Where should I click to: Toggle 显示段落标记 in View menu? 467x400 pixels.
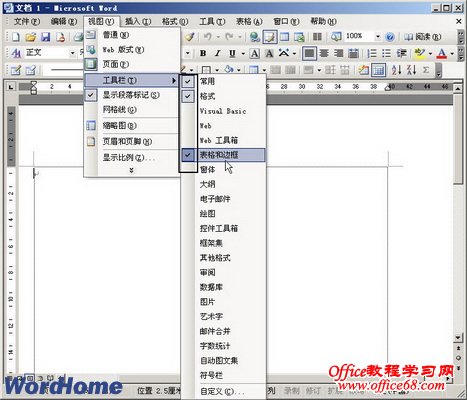(x=131, y=95)
